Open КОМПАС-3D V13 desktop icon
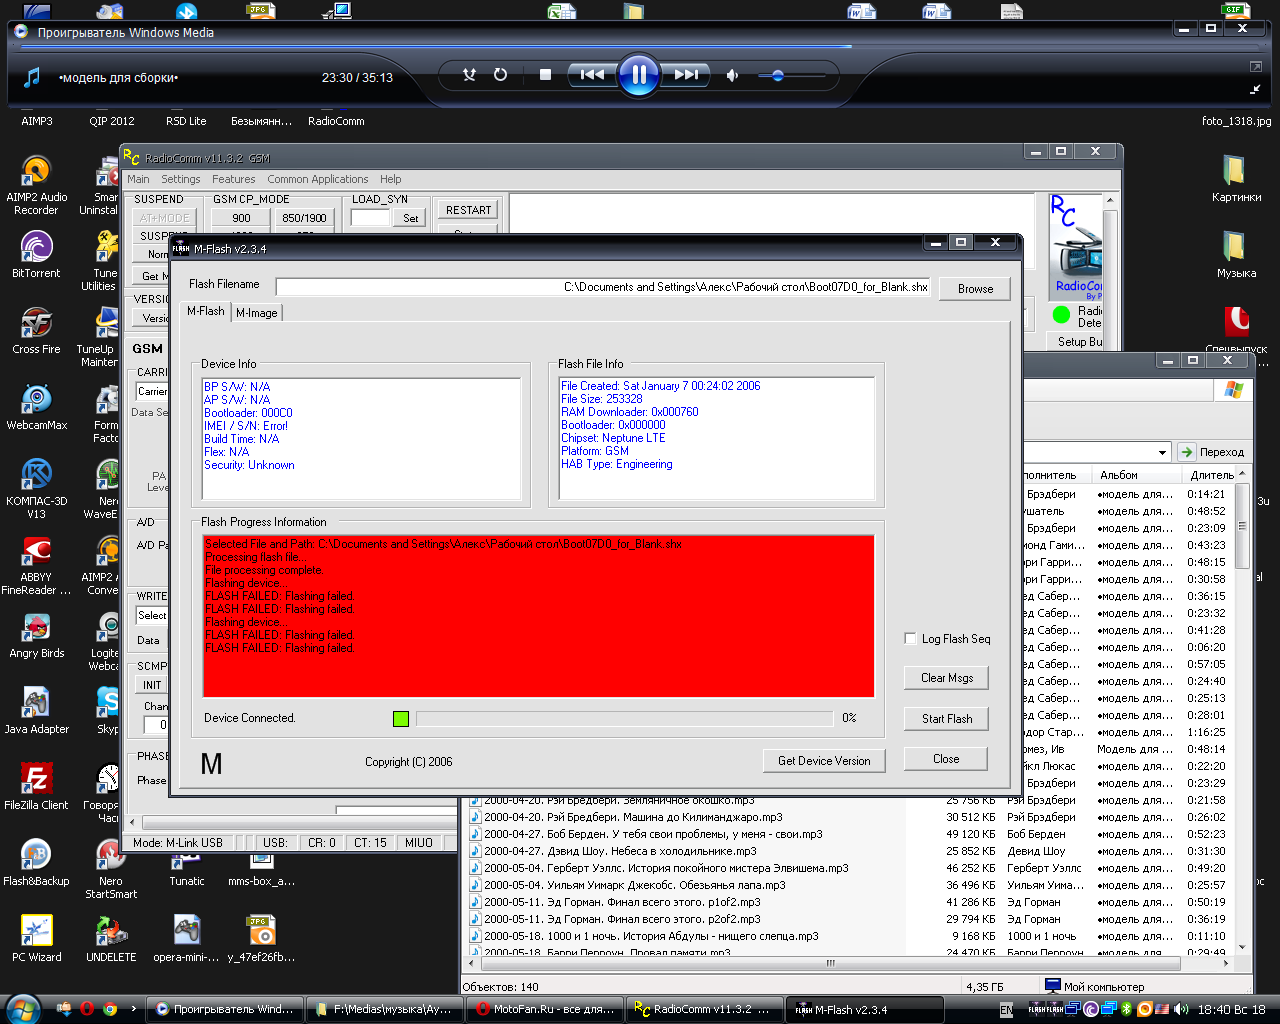1280x1024 pixels. (x=36, y=490)
